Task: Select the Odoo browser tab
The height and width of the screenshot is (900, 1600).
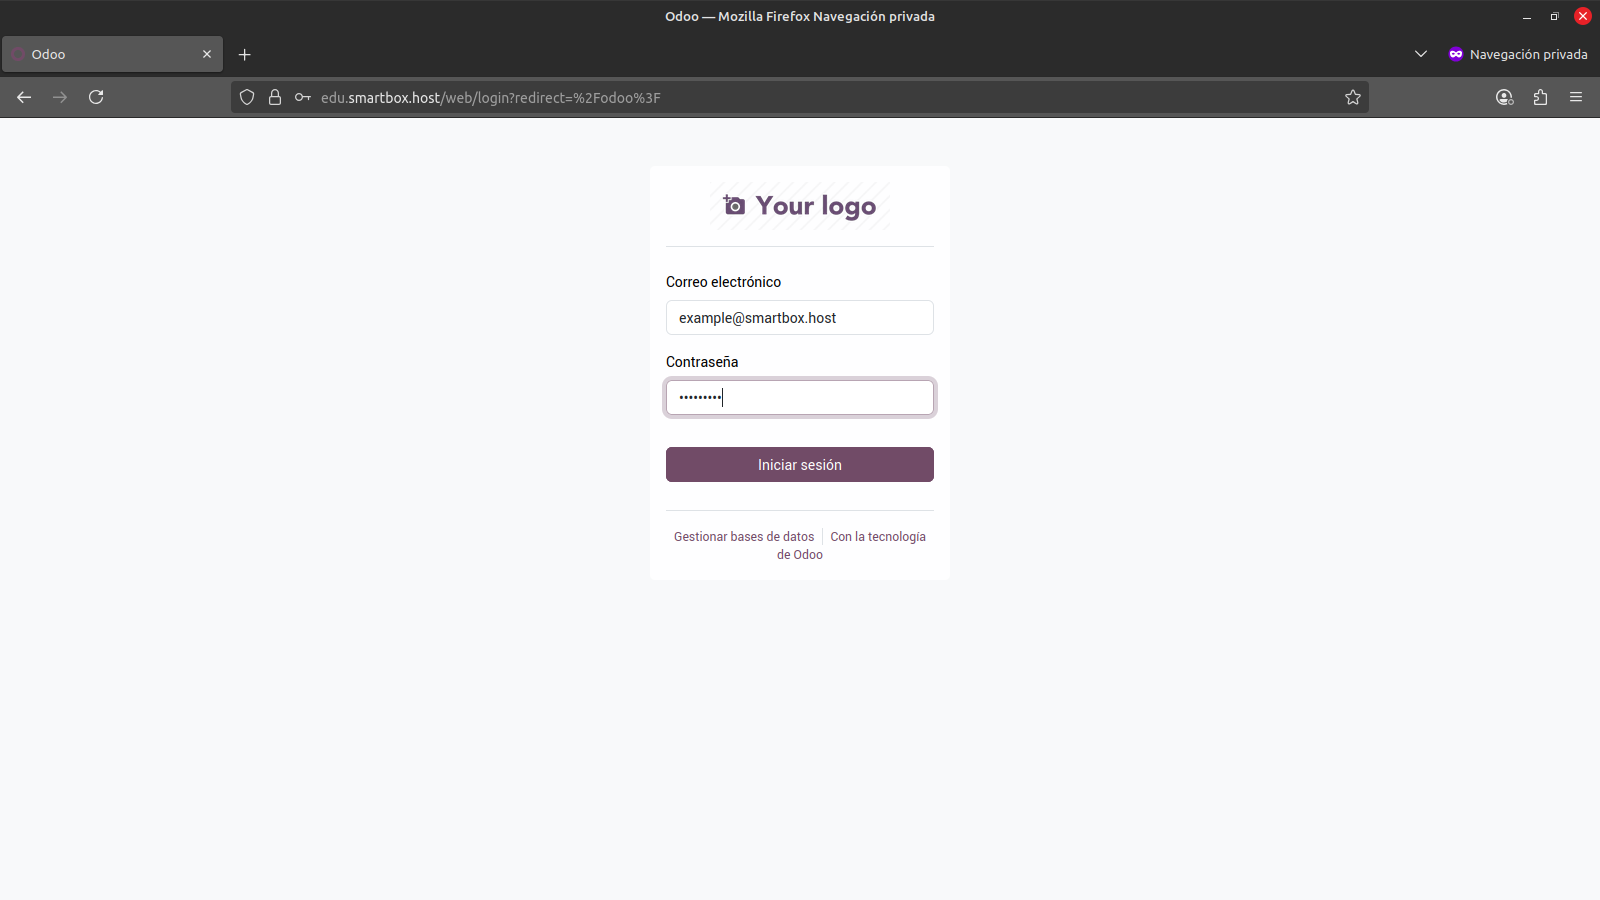Action: tap(112, 54)
